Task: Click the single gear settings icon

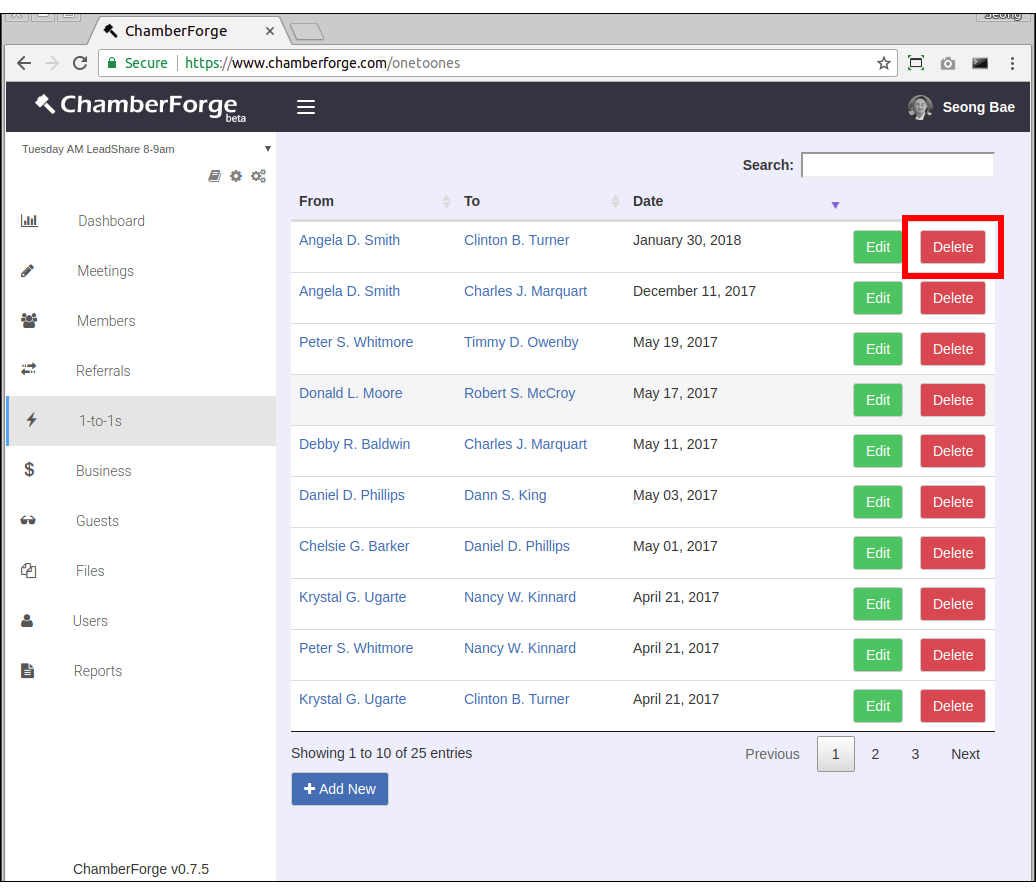Action: point(236,176)
